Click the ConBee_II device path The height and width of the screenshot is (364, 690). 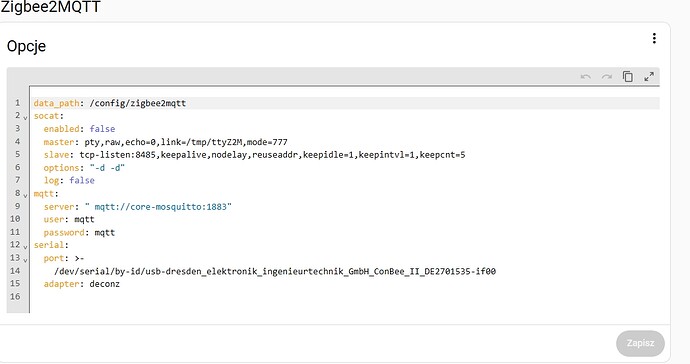click(275, 271)
